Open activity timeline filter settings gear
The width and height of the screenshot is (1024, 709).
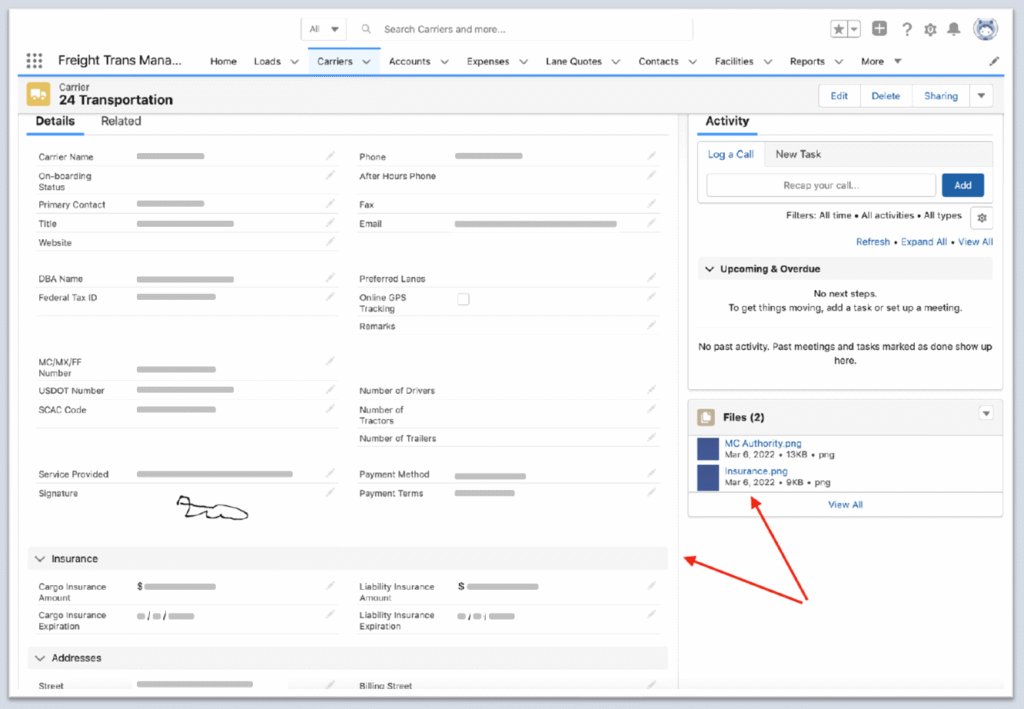pos(981,217)
